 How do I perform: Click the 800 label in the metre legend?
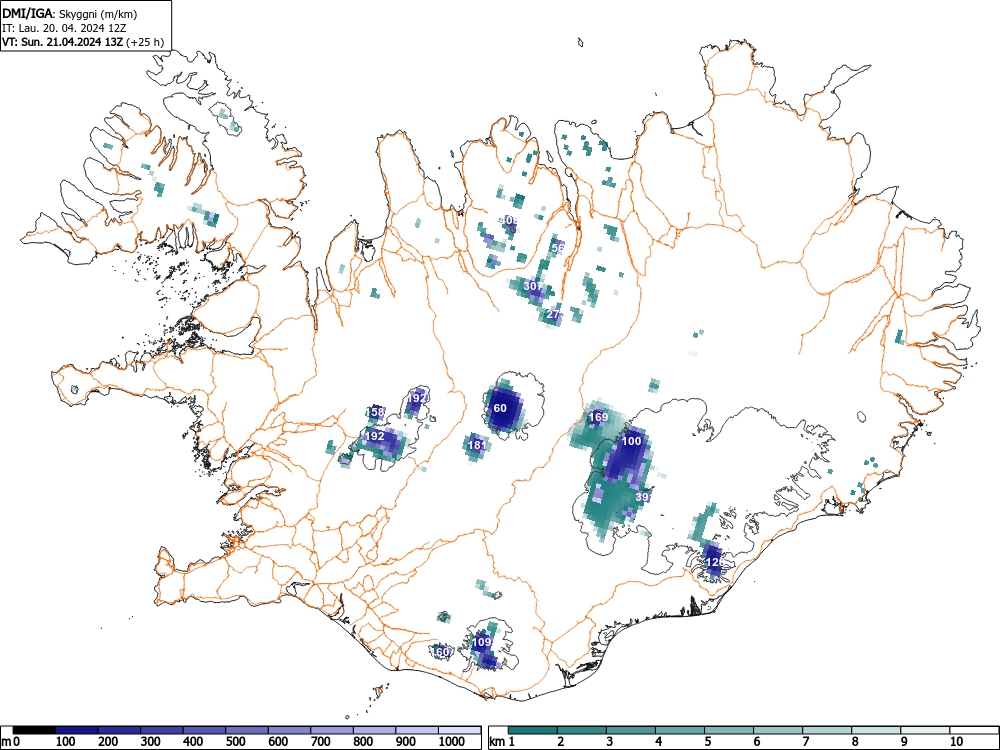click(364, 742)
